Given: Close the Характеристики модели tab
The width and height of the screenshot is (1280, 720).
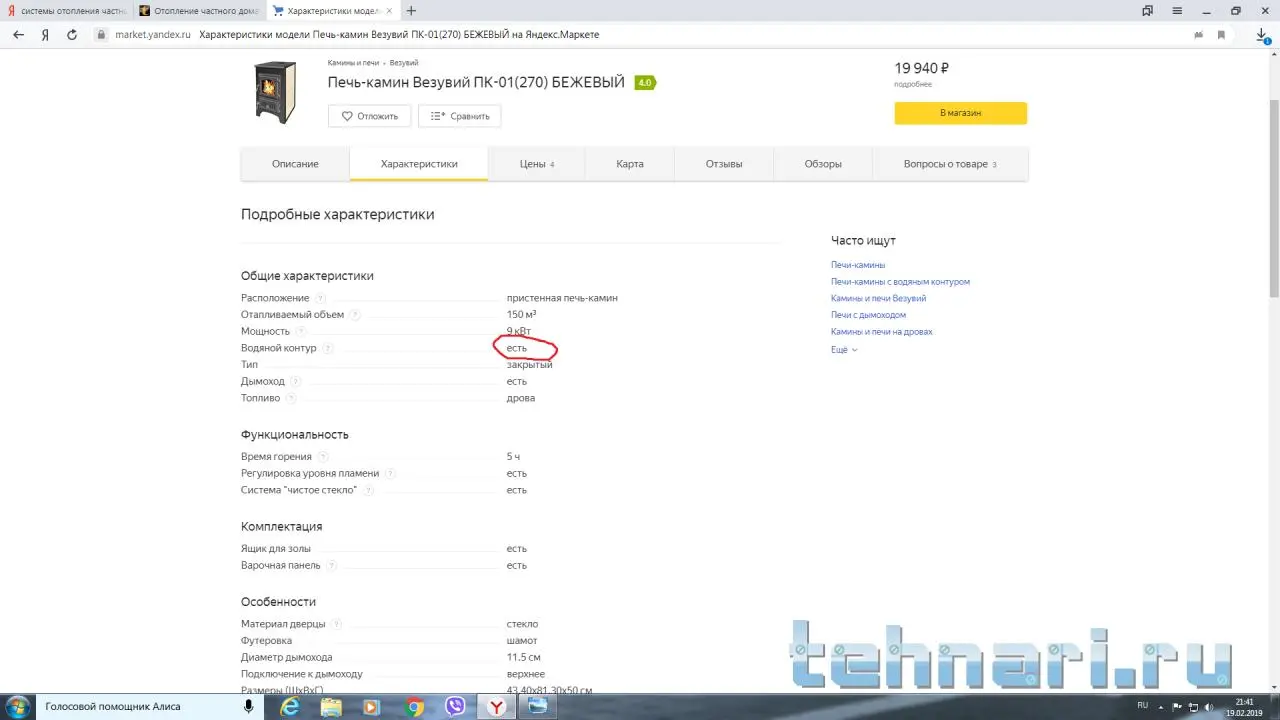Looking at the screenshot, I should tap(389, 11).
